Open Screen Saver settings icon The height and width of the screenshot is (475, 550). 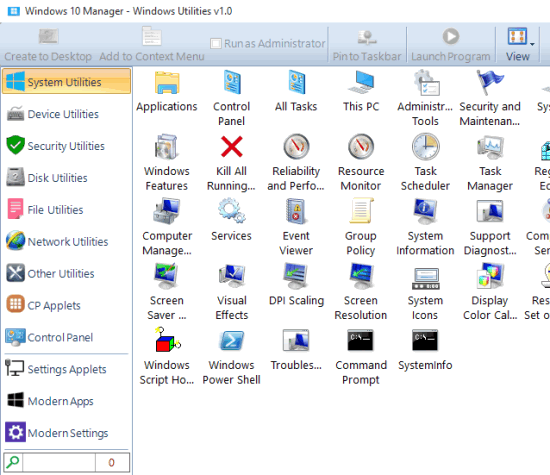tap(167, 276)
